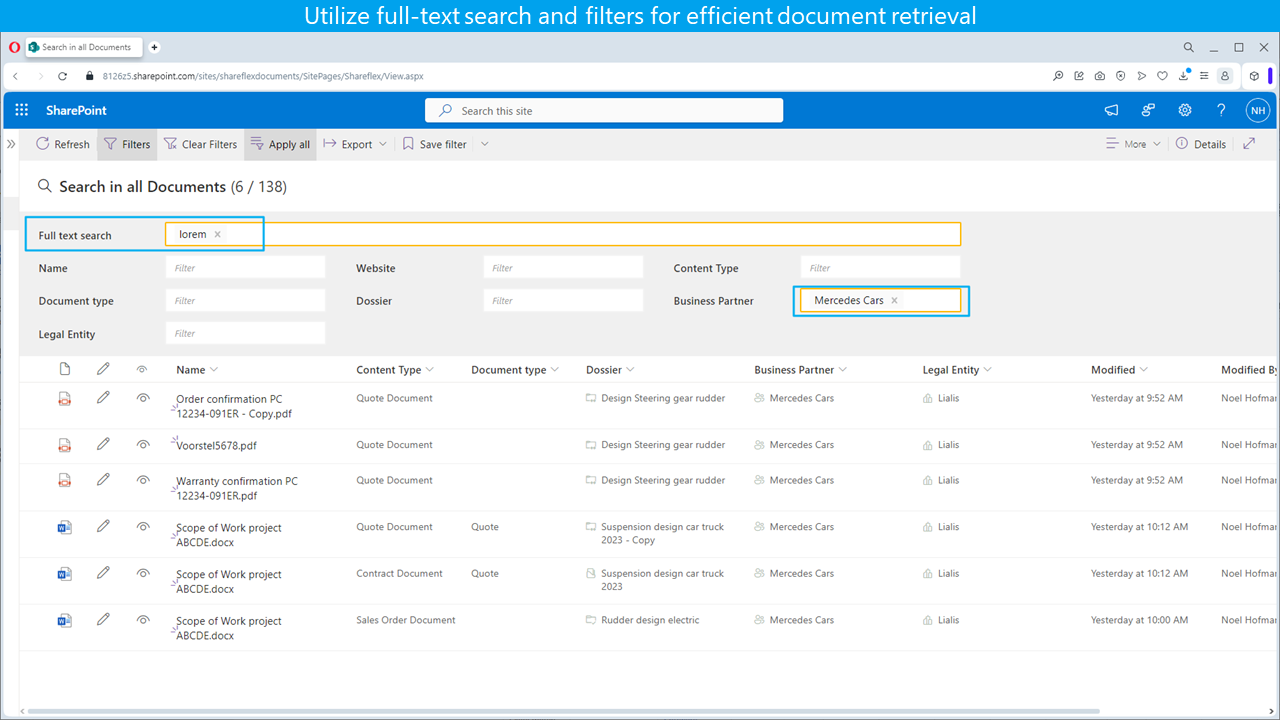Open Suspension design car truck 2023 - Copy dossier
The width and height of the screenshot is (1280, 720).
tap(662, 533)
